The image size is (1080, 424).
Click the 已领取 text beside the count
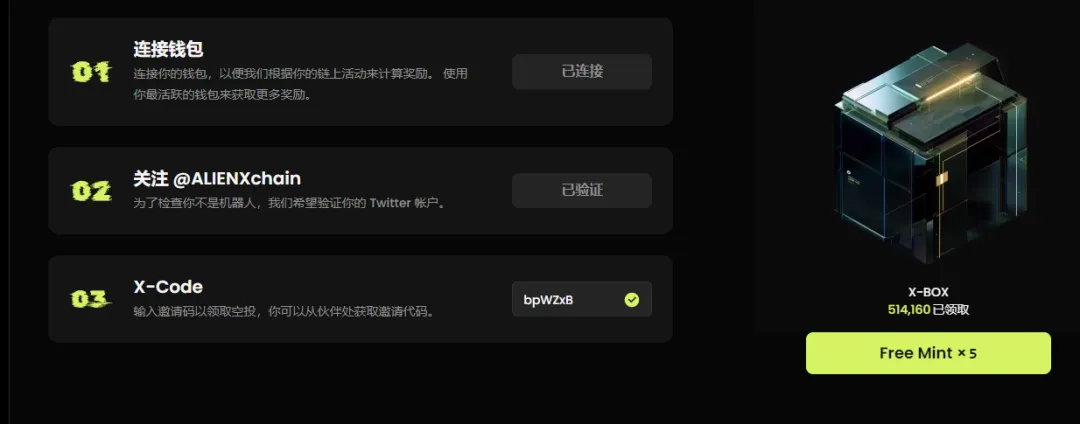(951, 310)
